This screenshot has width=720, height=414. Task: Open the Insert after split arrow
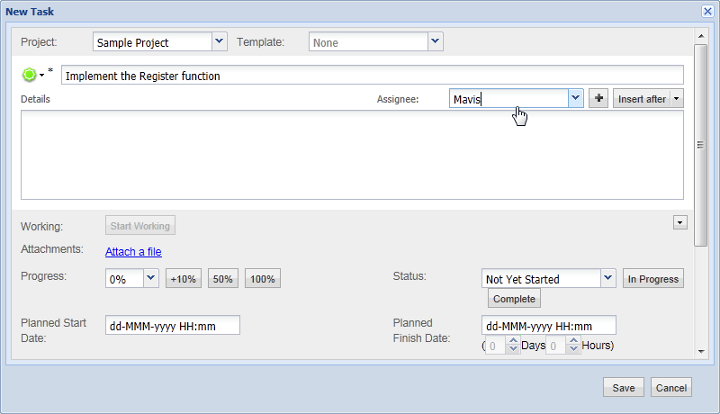pos(676,99)
